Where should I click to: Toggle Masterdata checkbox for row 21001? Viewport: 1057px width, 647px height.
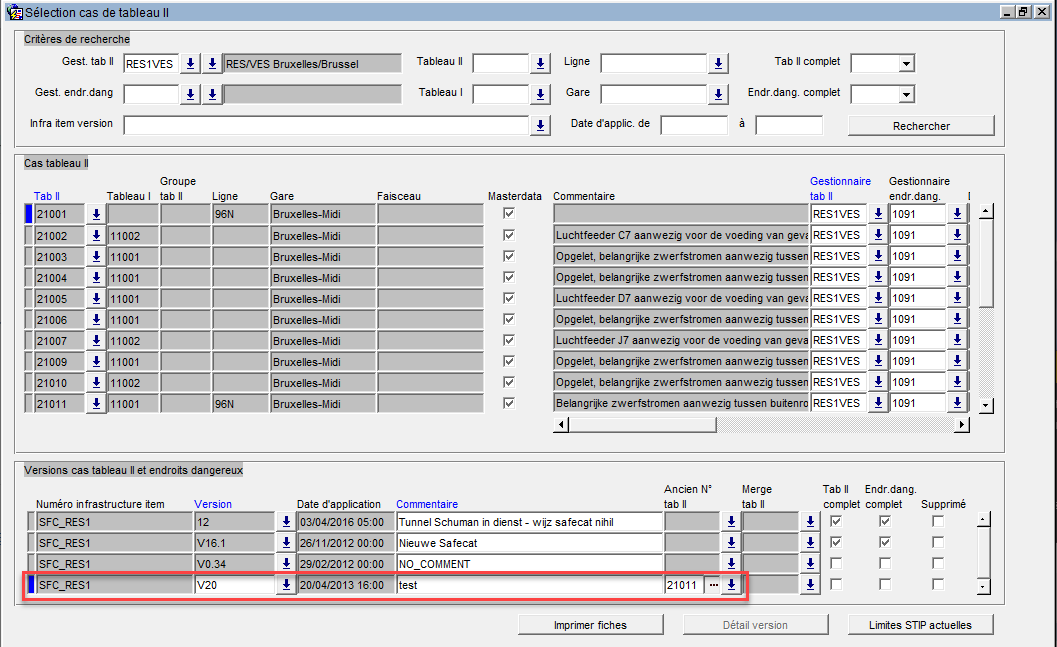(x=509, y=214)
